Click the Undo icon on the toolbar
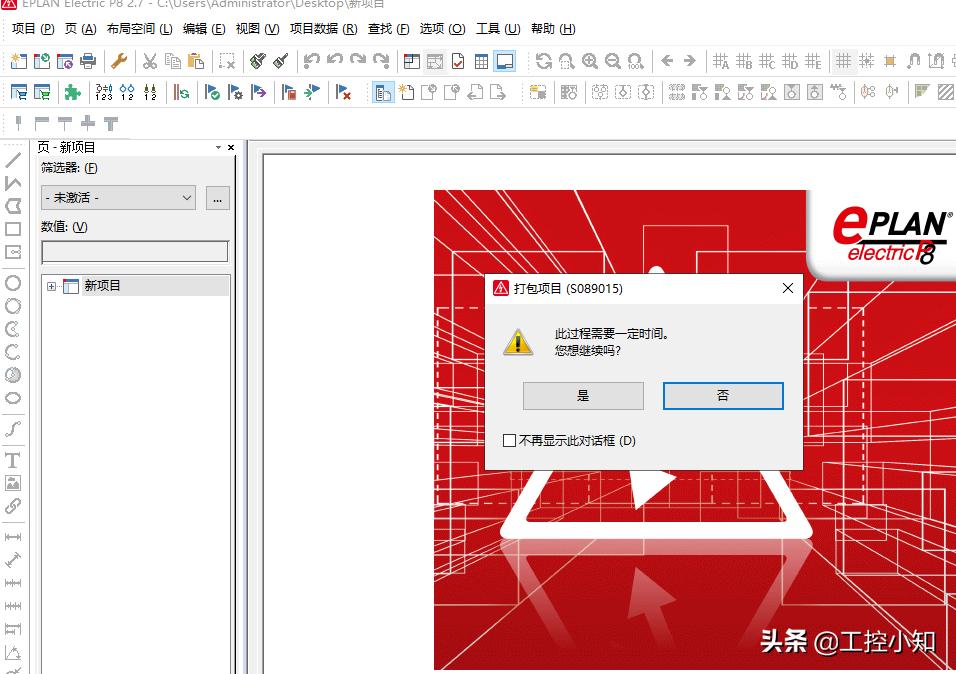Viewport: 956px width, 674px height. [310, 61]
